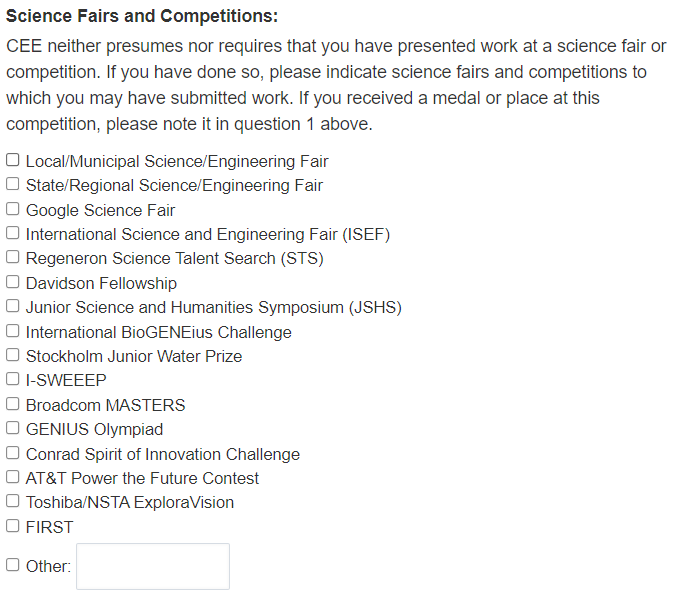This screenshot has height=603, width=677.
Task: Check the Toshiba/NSTA ExploraVision checkbox
Action: (x=13, y=501)
